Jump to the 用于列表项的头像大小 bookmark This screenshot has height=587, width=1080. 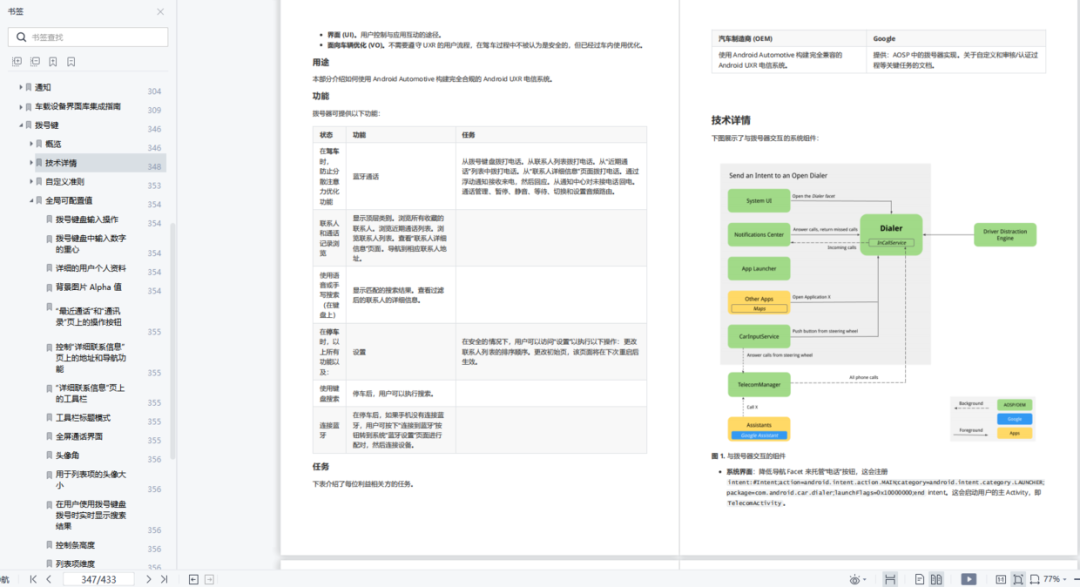tap(91, 480)
